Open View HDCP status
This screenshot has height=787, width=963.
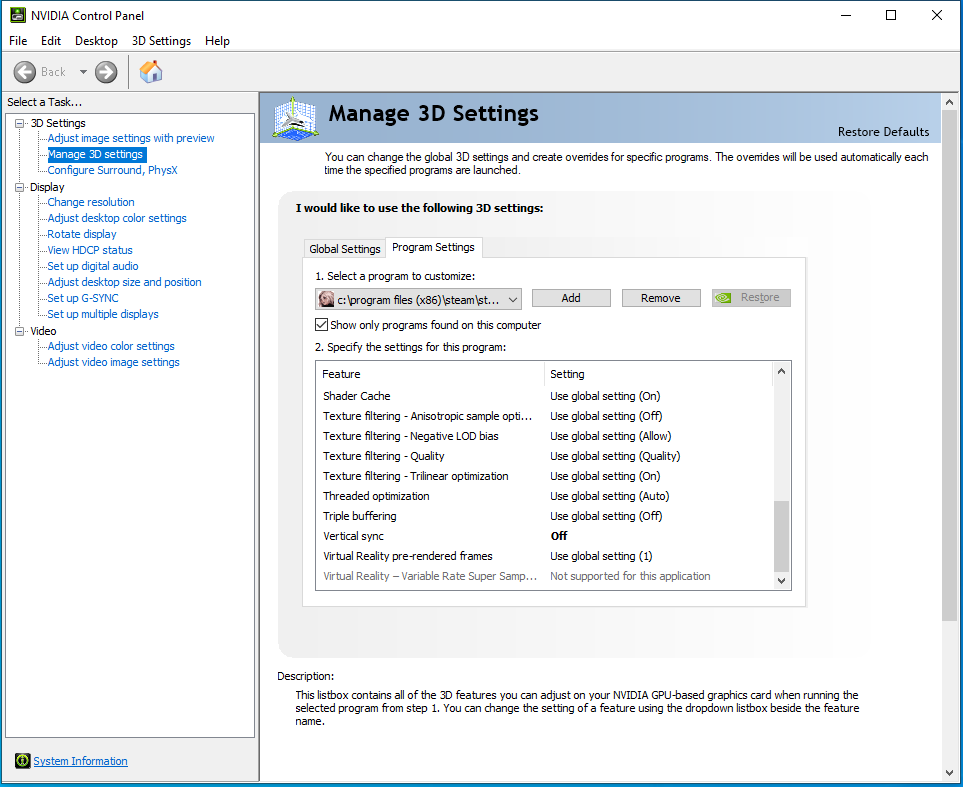pyautogui.click(x=90, y=250)
